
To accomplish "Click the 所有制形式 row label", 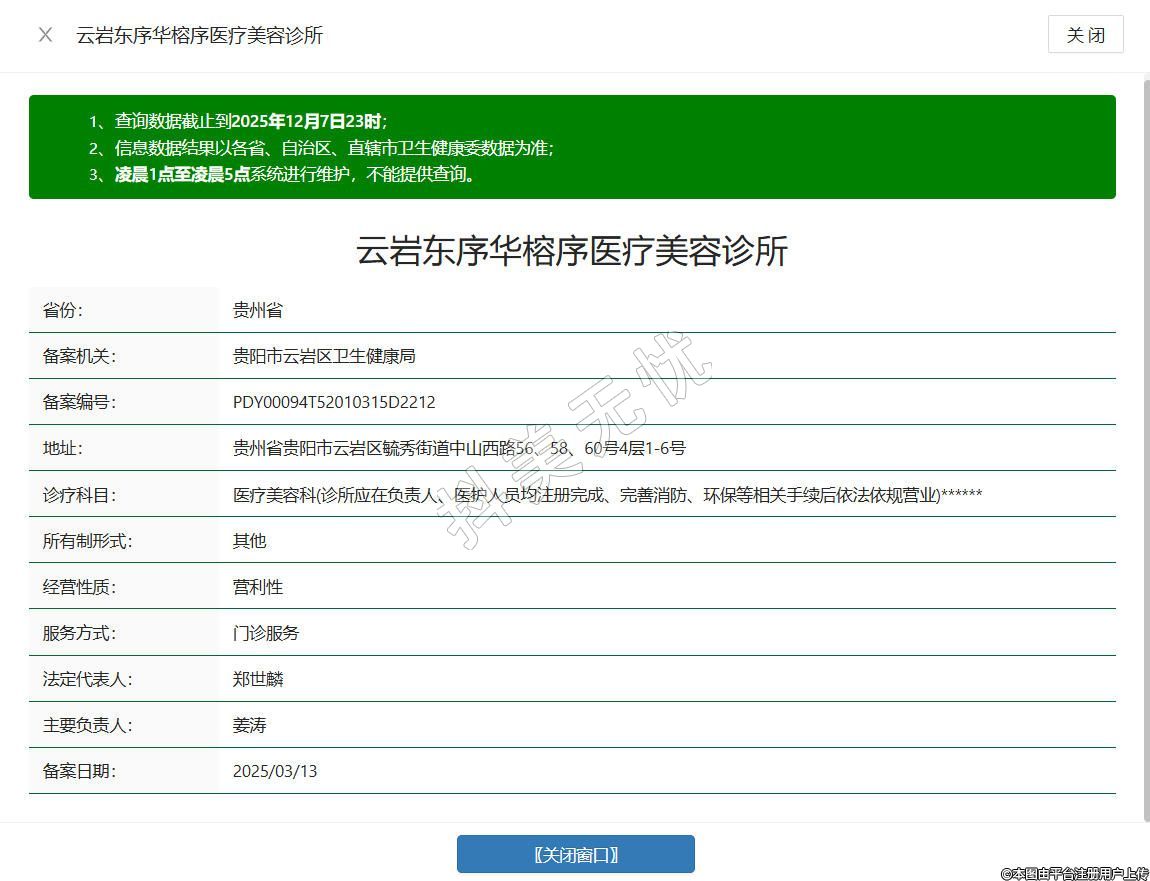I will [87, 541].
